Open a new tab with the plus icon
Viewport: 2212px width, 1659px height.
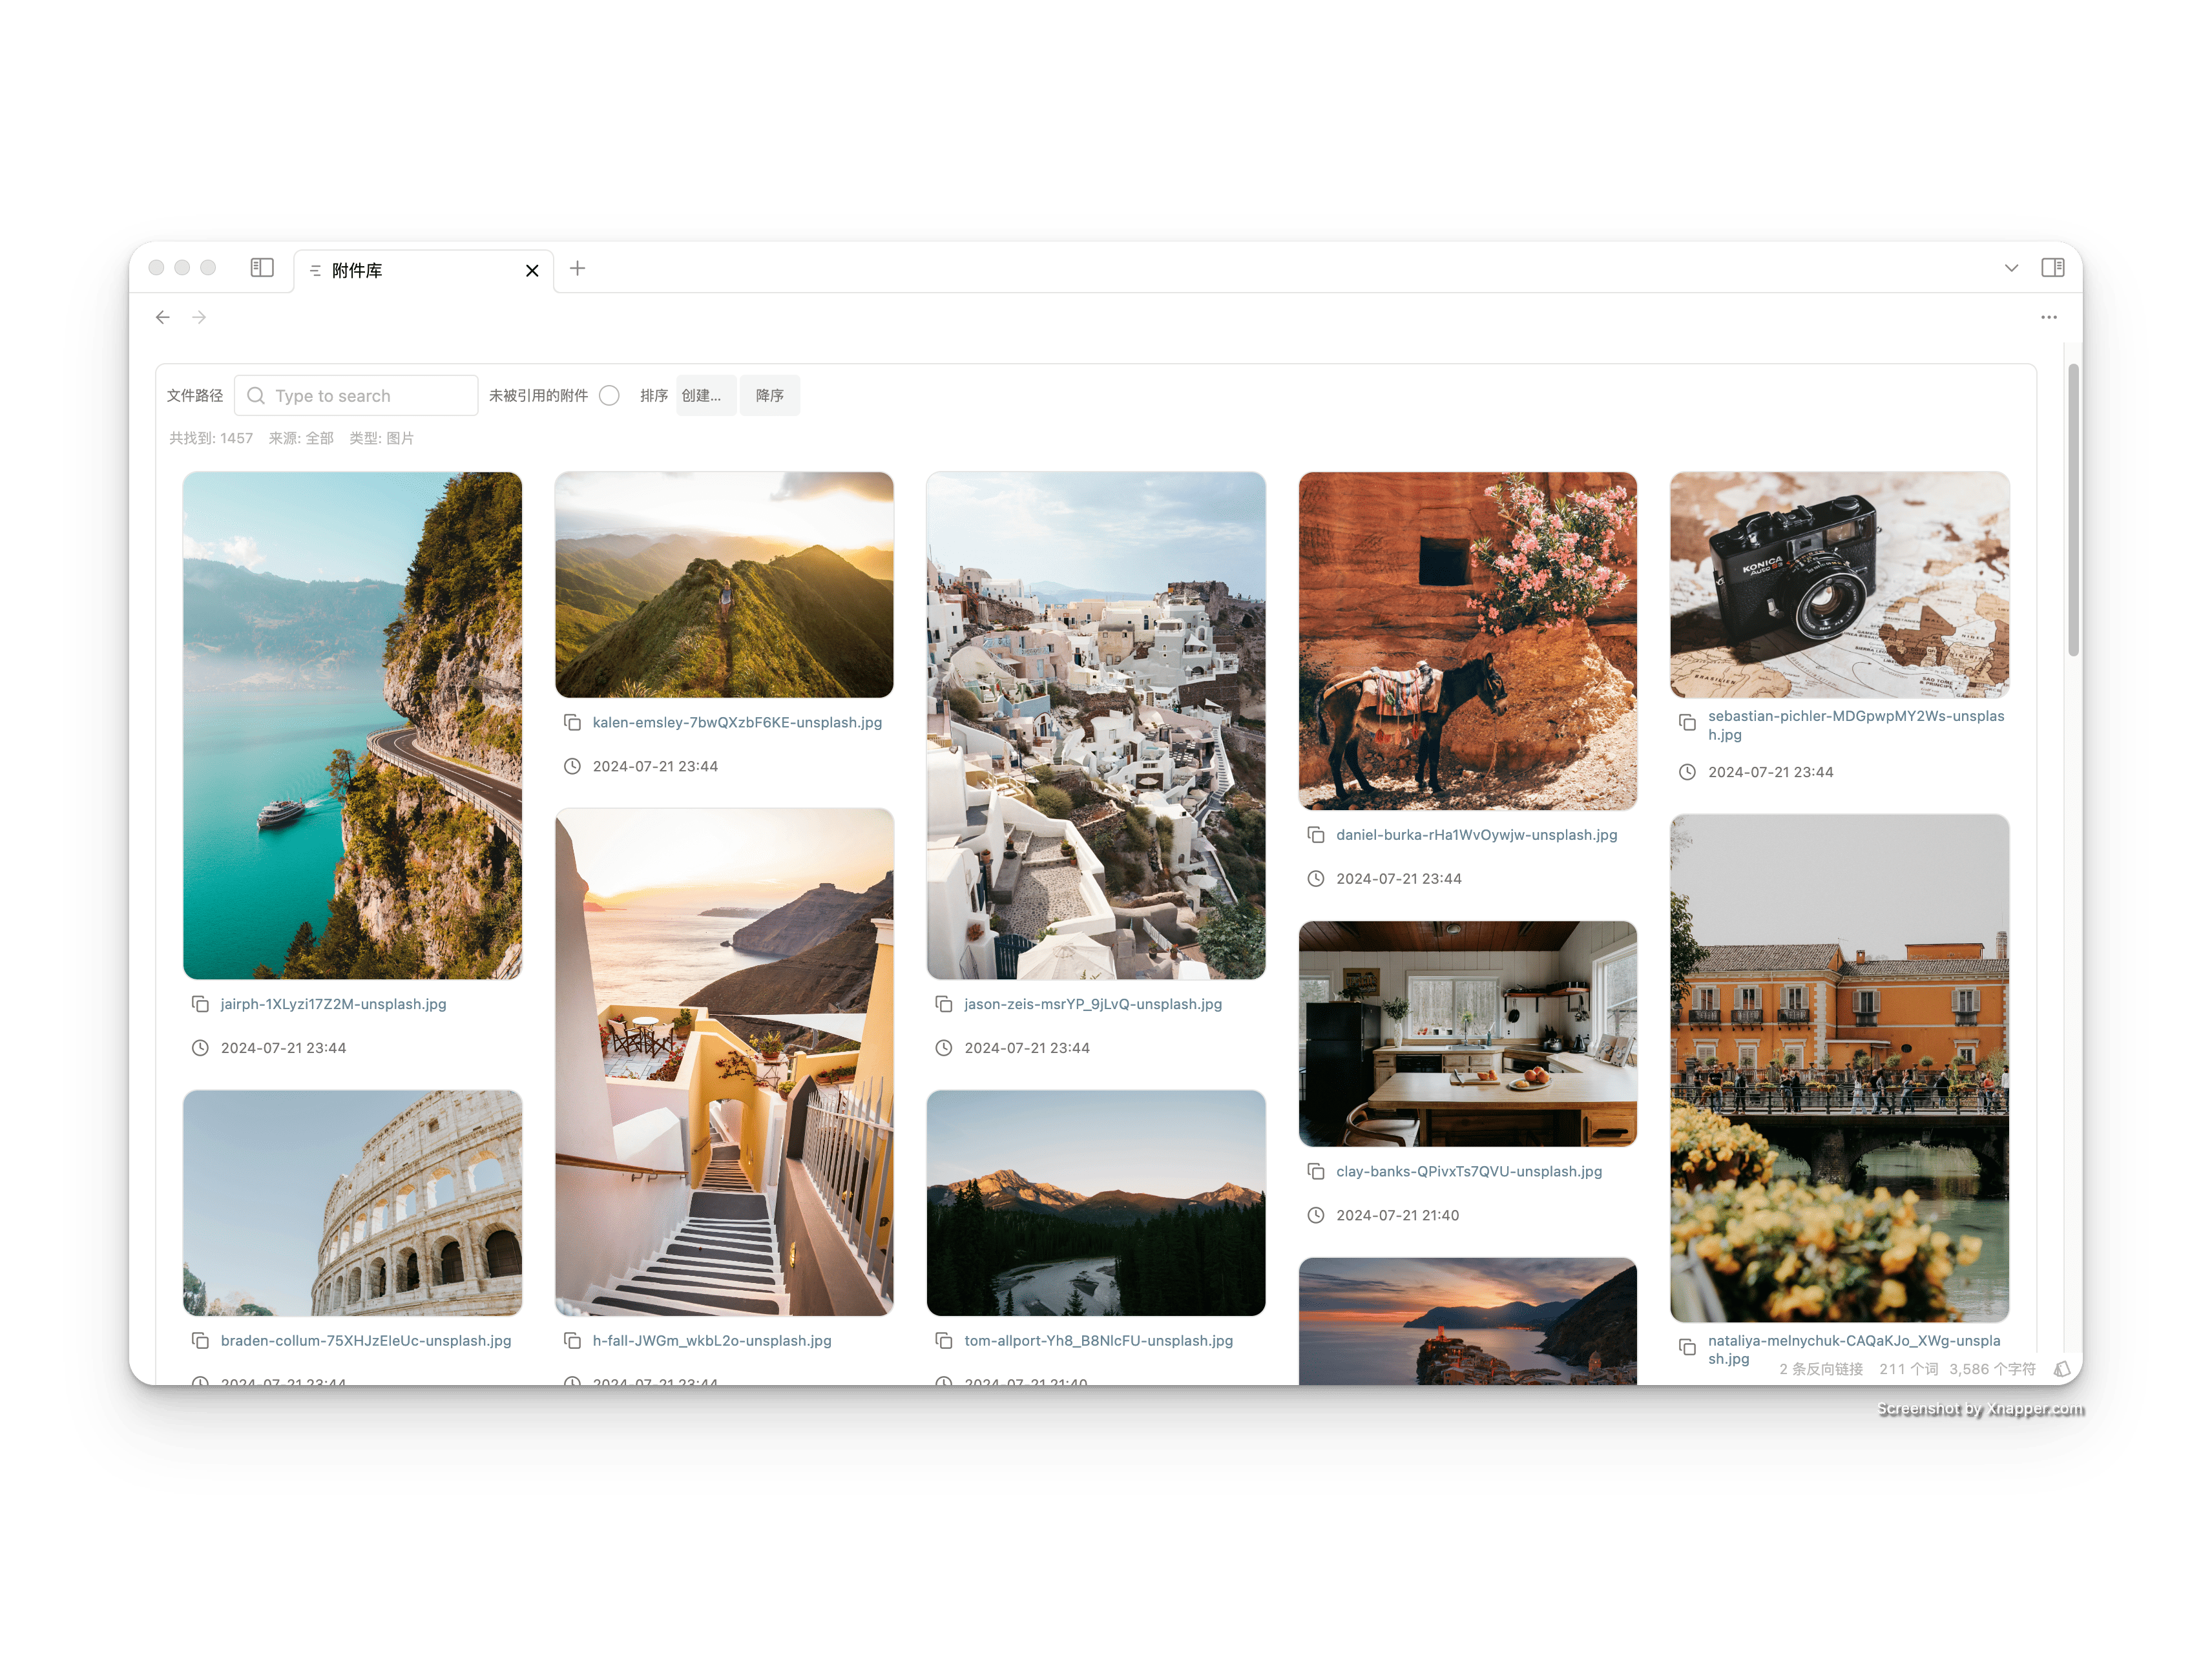[578, 268]
